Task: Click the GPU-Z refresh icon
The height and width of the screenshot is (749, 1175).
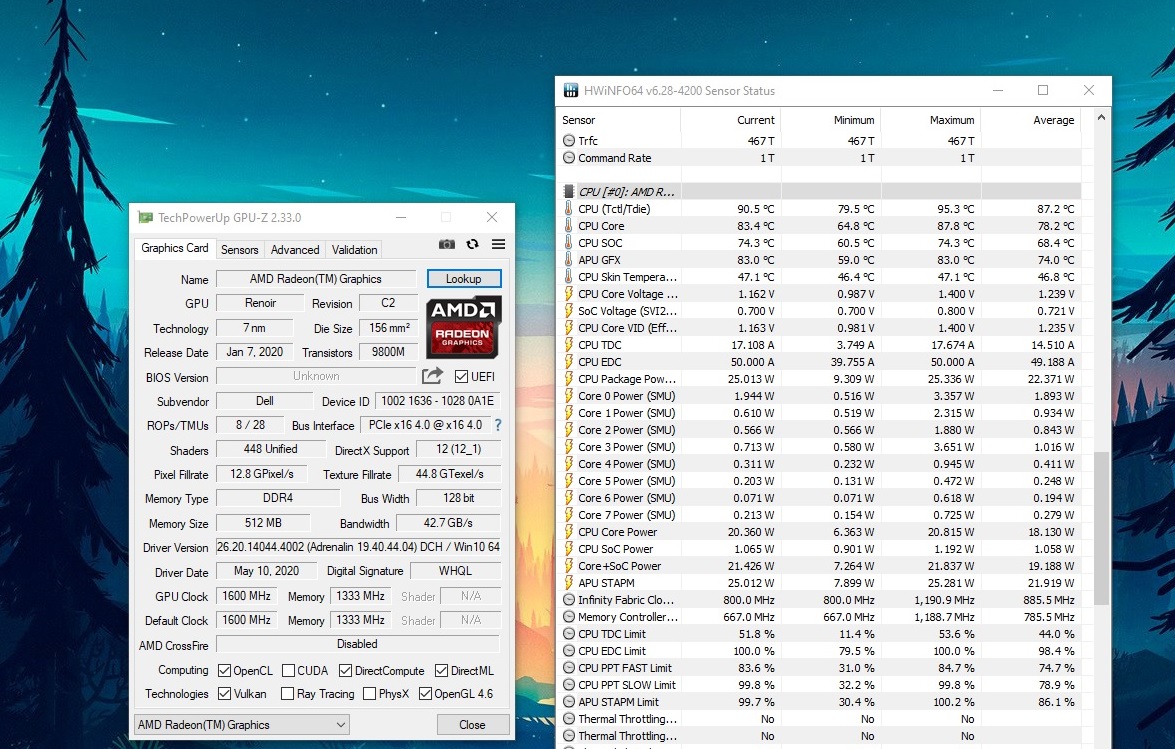Action: point(472,244)
